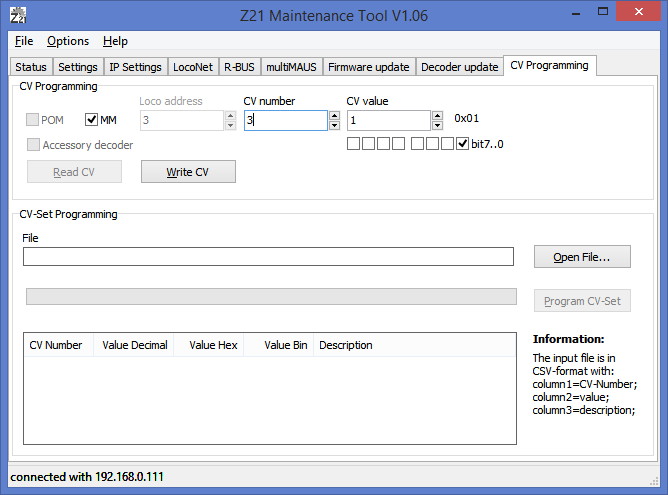Click the CV-Set programming progress bar

click(271, 296)
